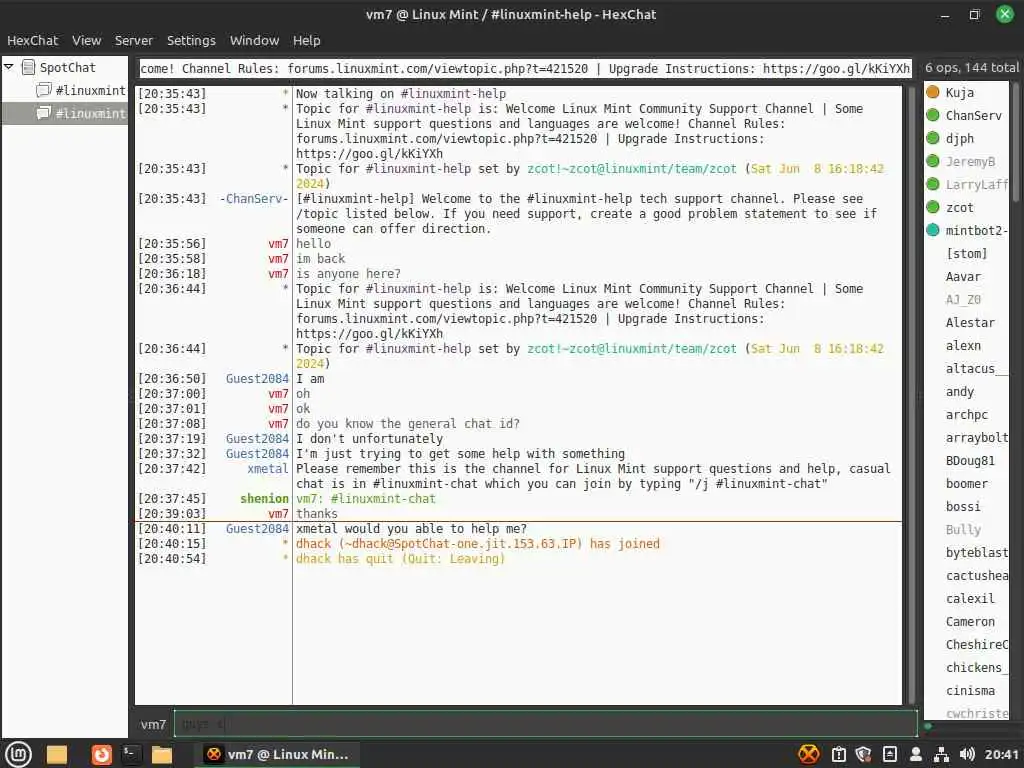Click the highlighted #linuxmint channel icon
This screenshot has width=1024, height=768.
44,113
